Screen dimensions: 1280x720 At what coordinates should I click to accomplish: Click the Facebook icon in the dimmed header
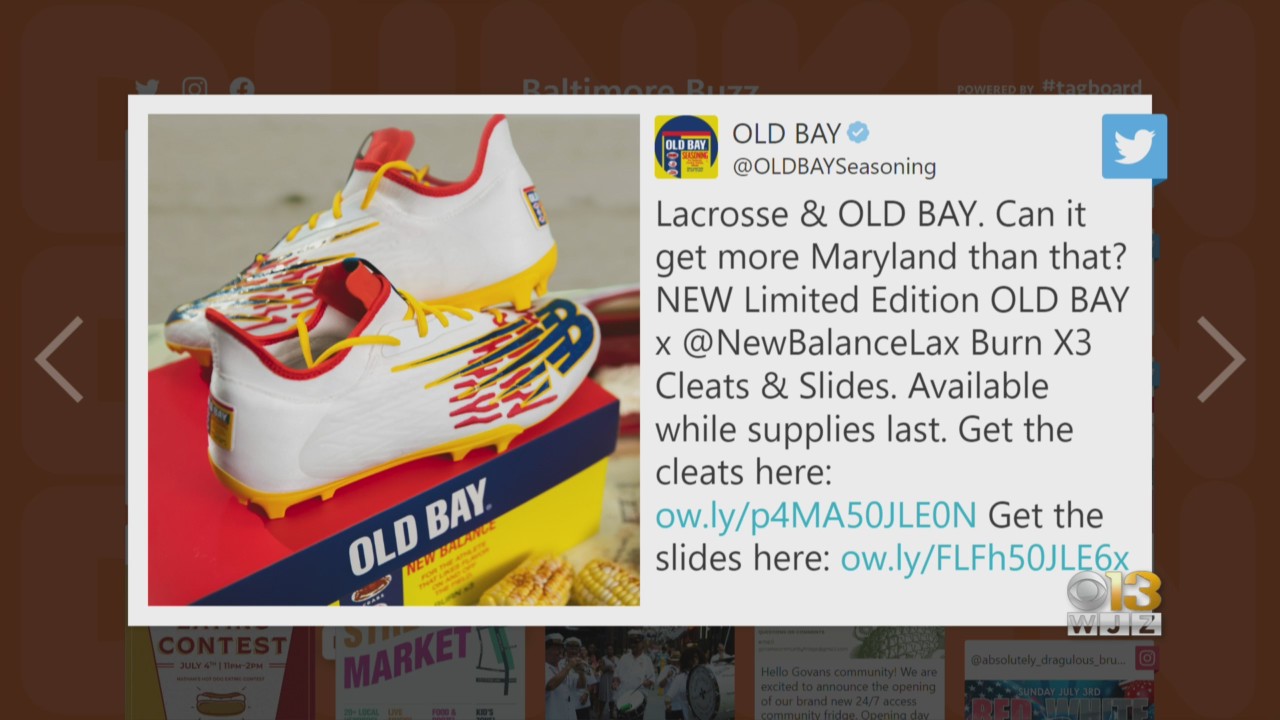tap(242, 88)
